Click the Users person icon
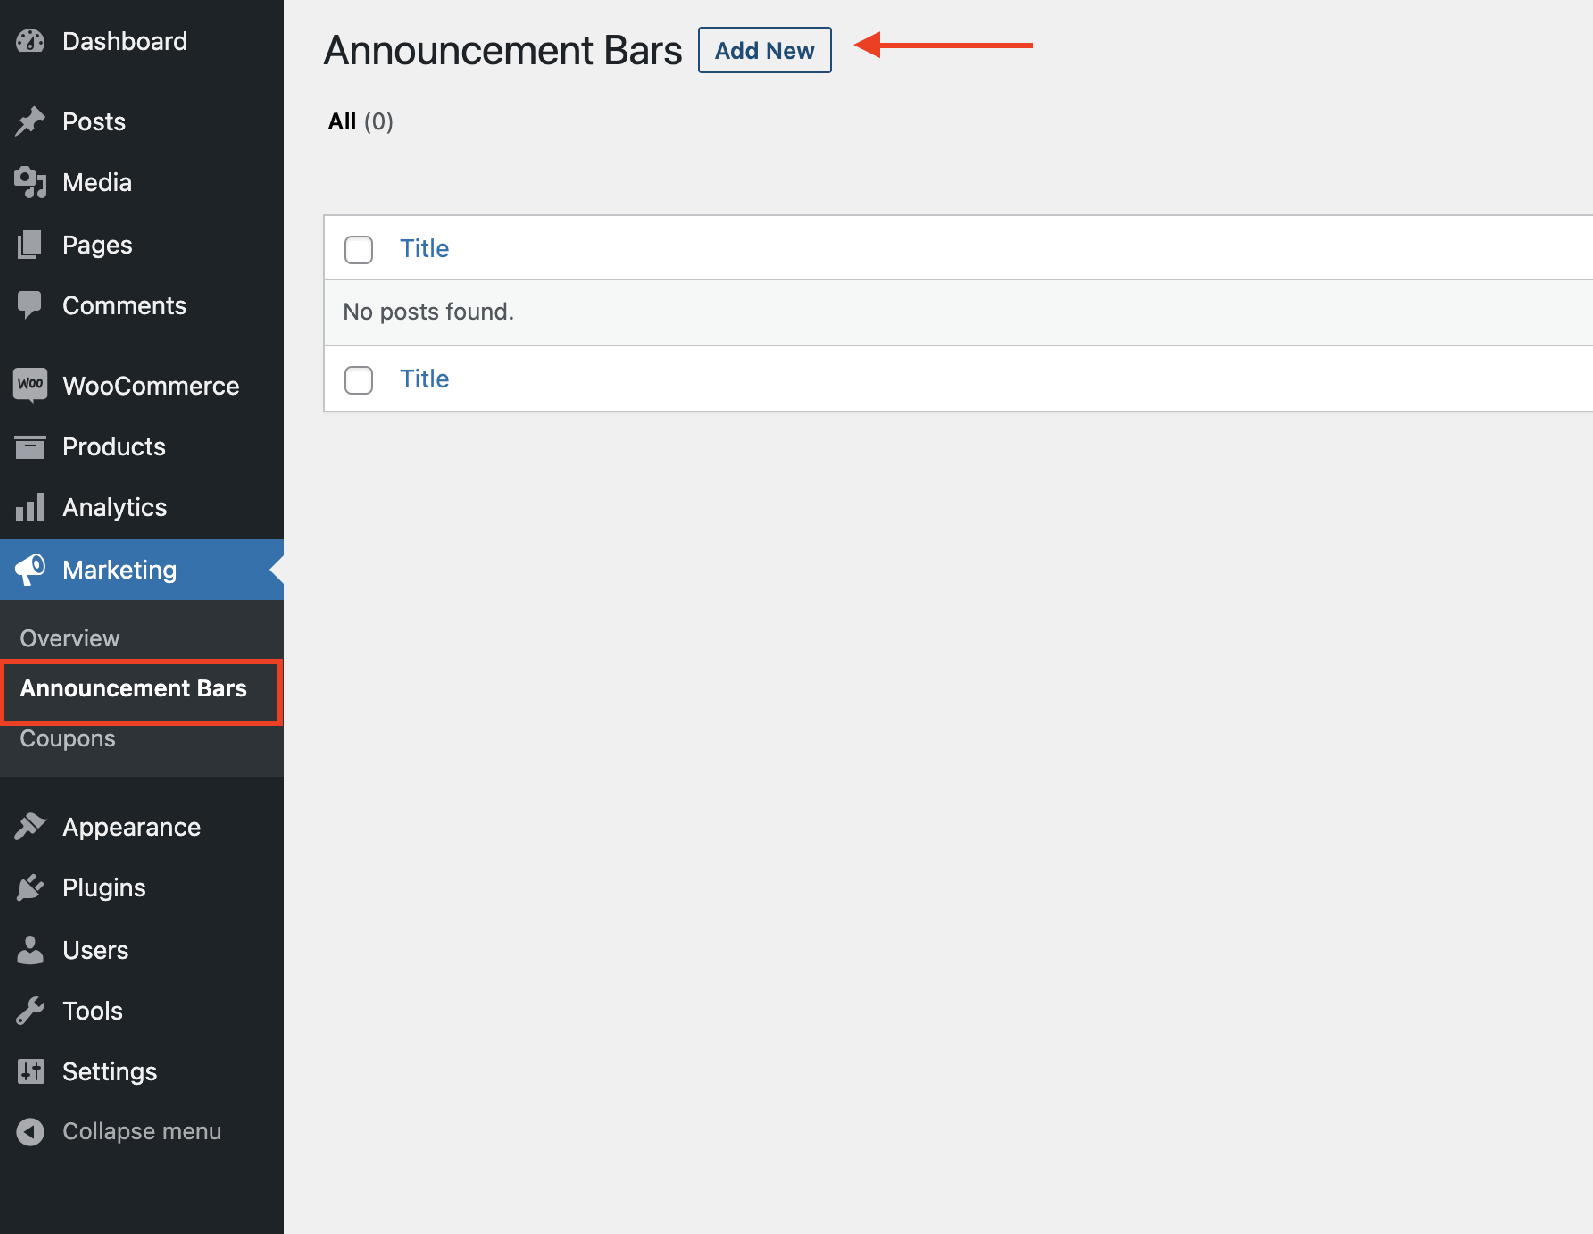The width and height of the screenshot is (1593, 1234). click(30, 949)
